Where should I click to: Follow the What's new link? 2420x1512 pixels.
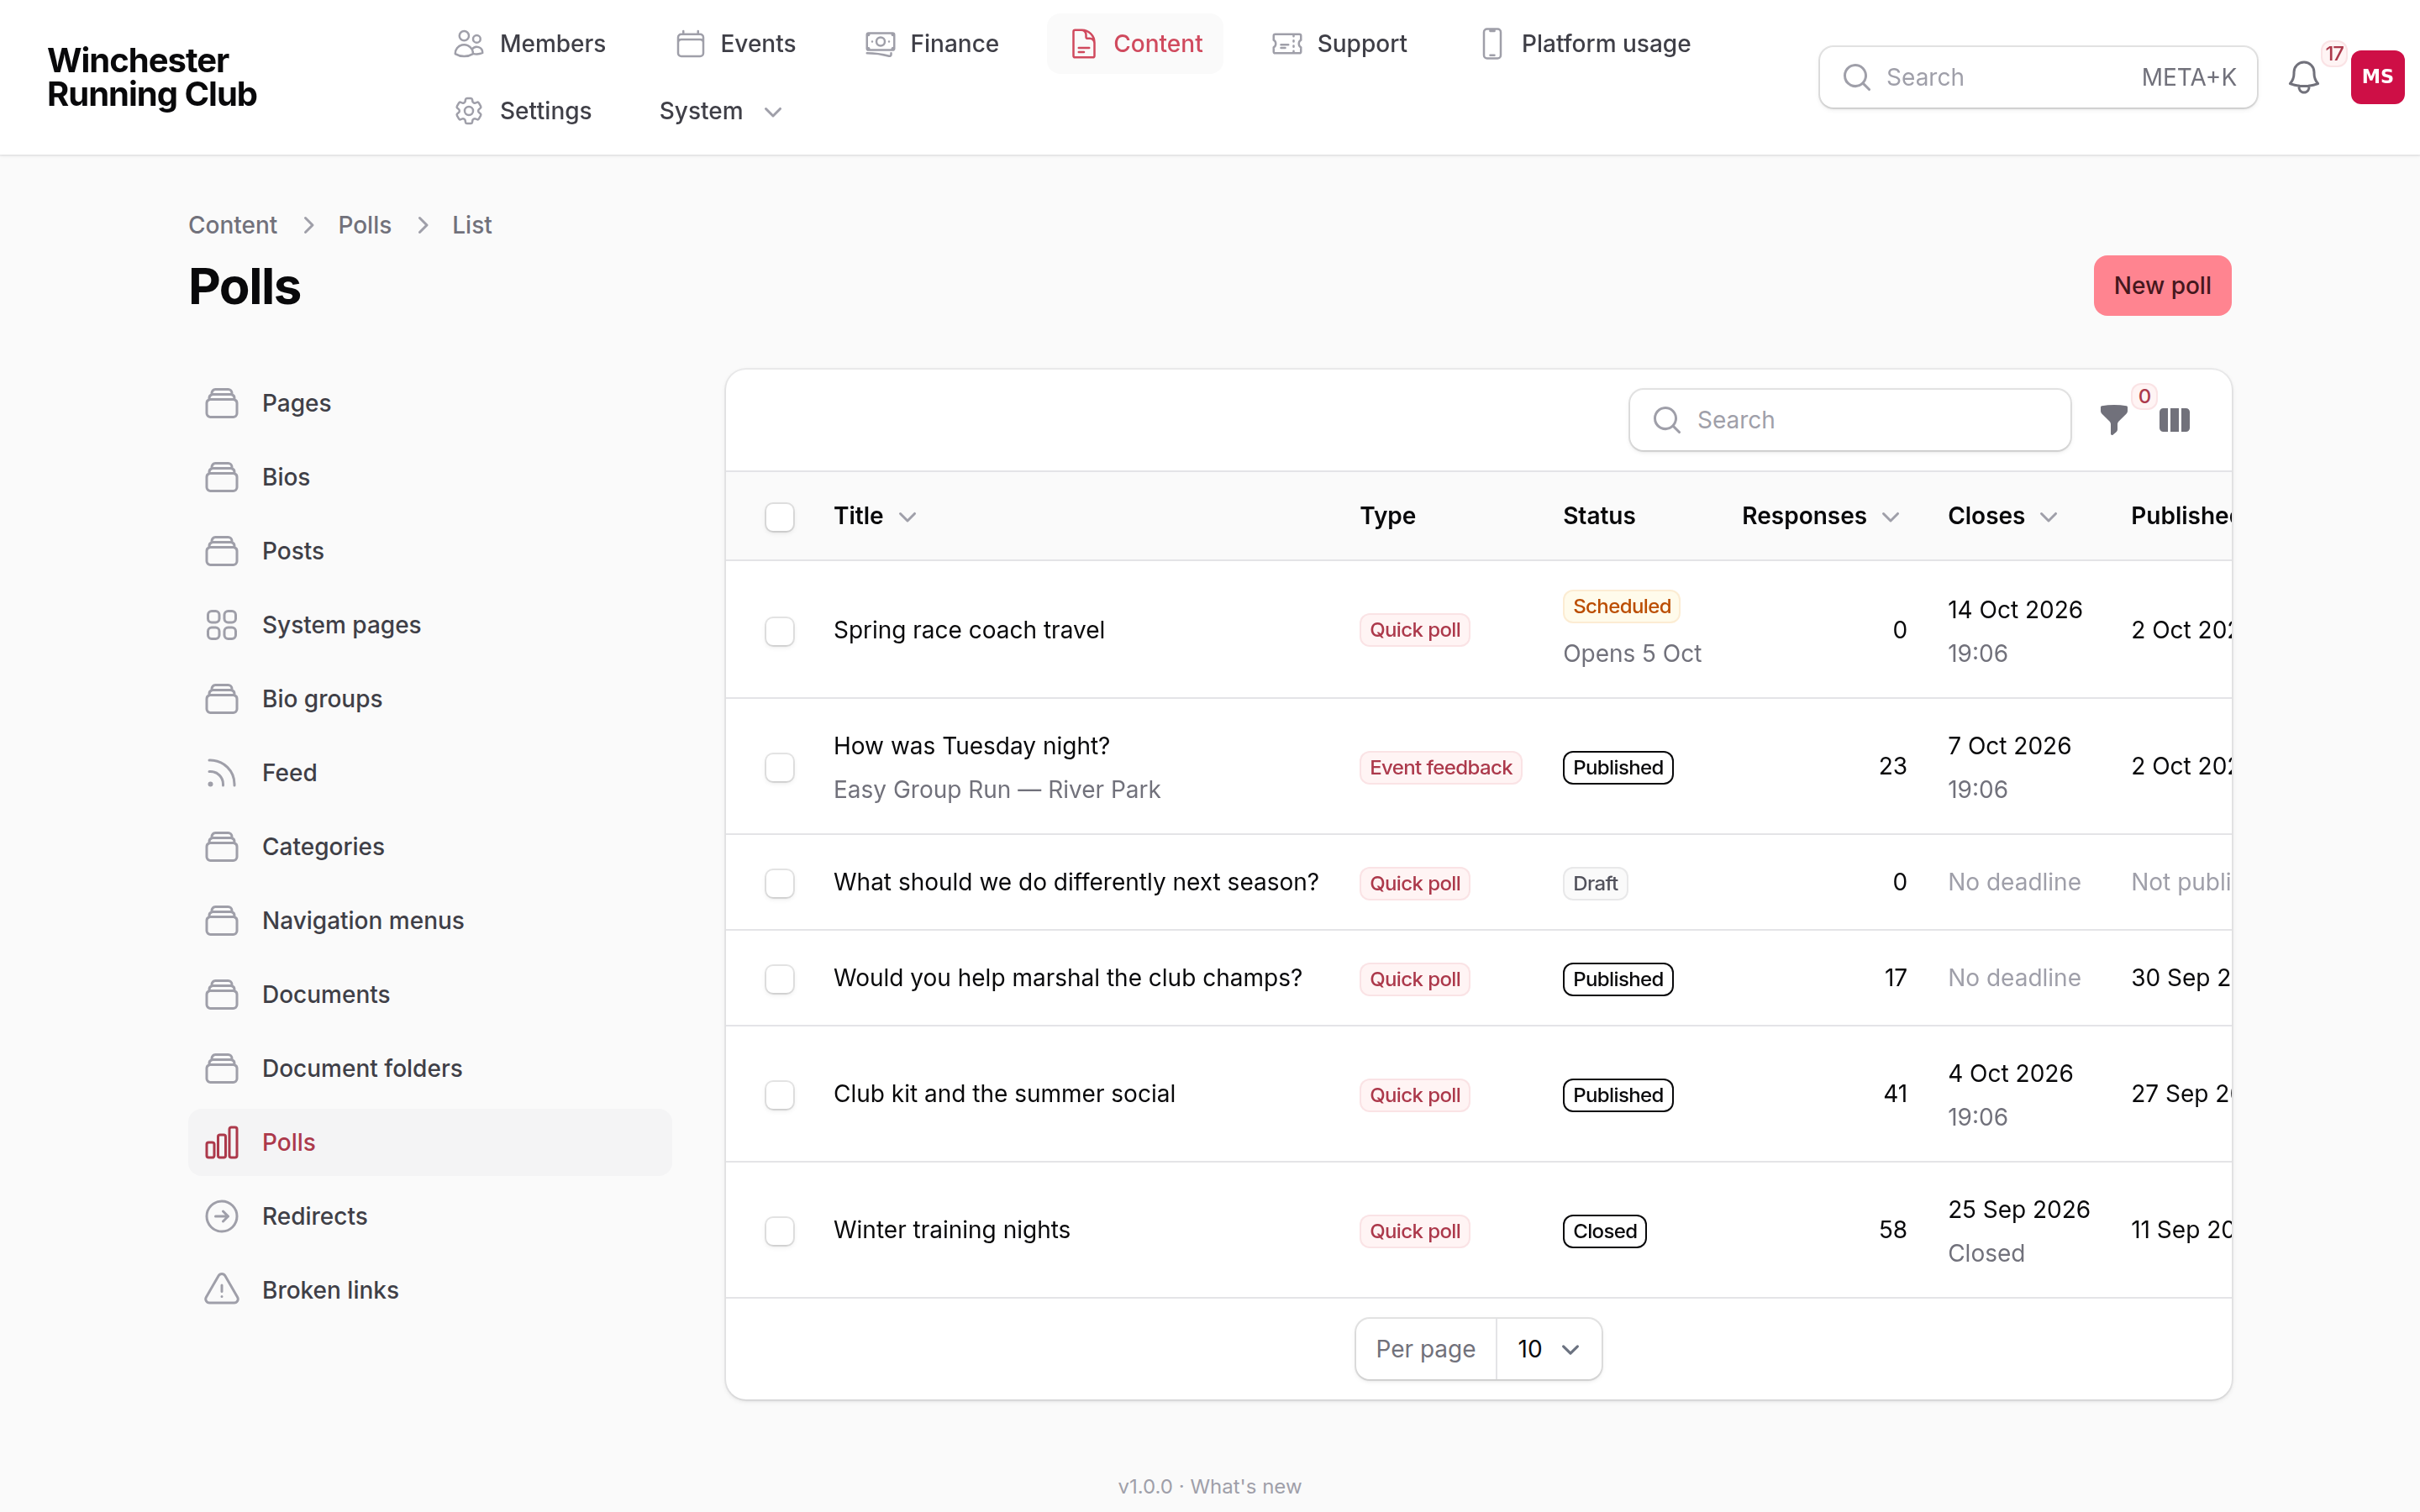1245,1486
